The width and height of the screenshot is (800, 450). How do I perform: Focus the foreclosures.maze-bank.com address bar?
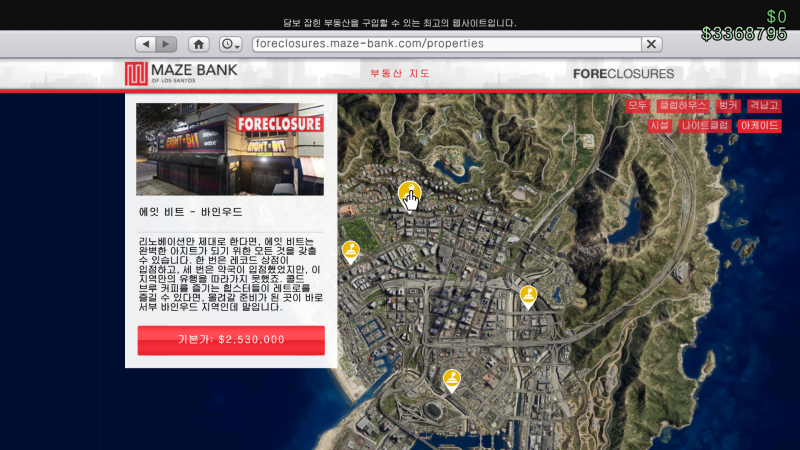pos(446,44)
